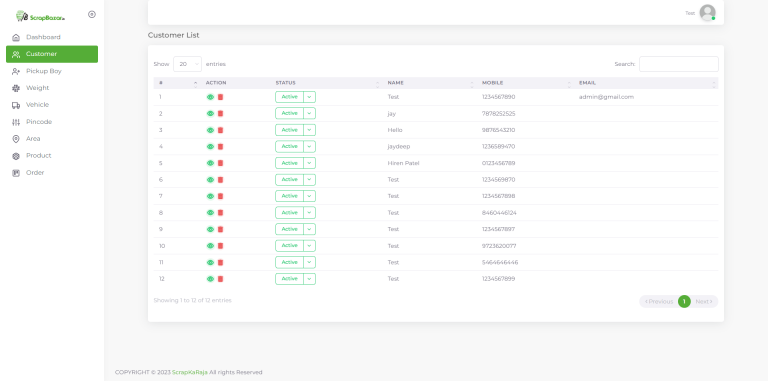The width and height of the screenshot is (768, 381).
Task: Delete customer with email admin@gmail.com
Action: click(220, 97)
